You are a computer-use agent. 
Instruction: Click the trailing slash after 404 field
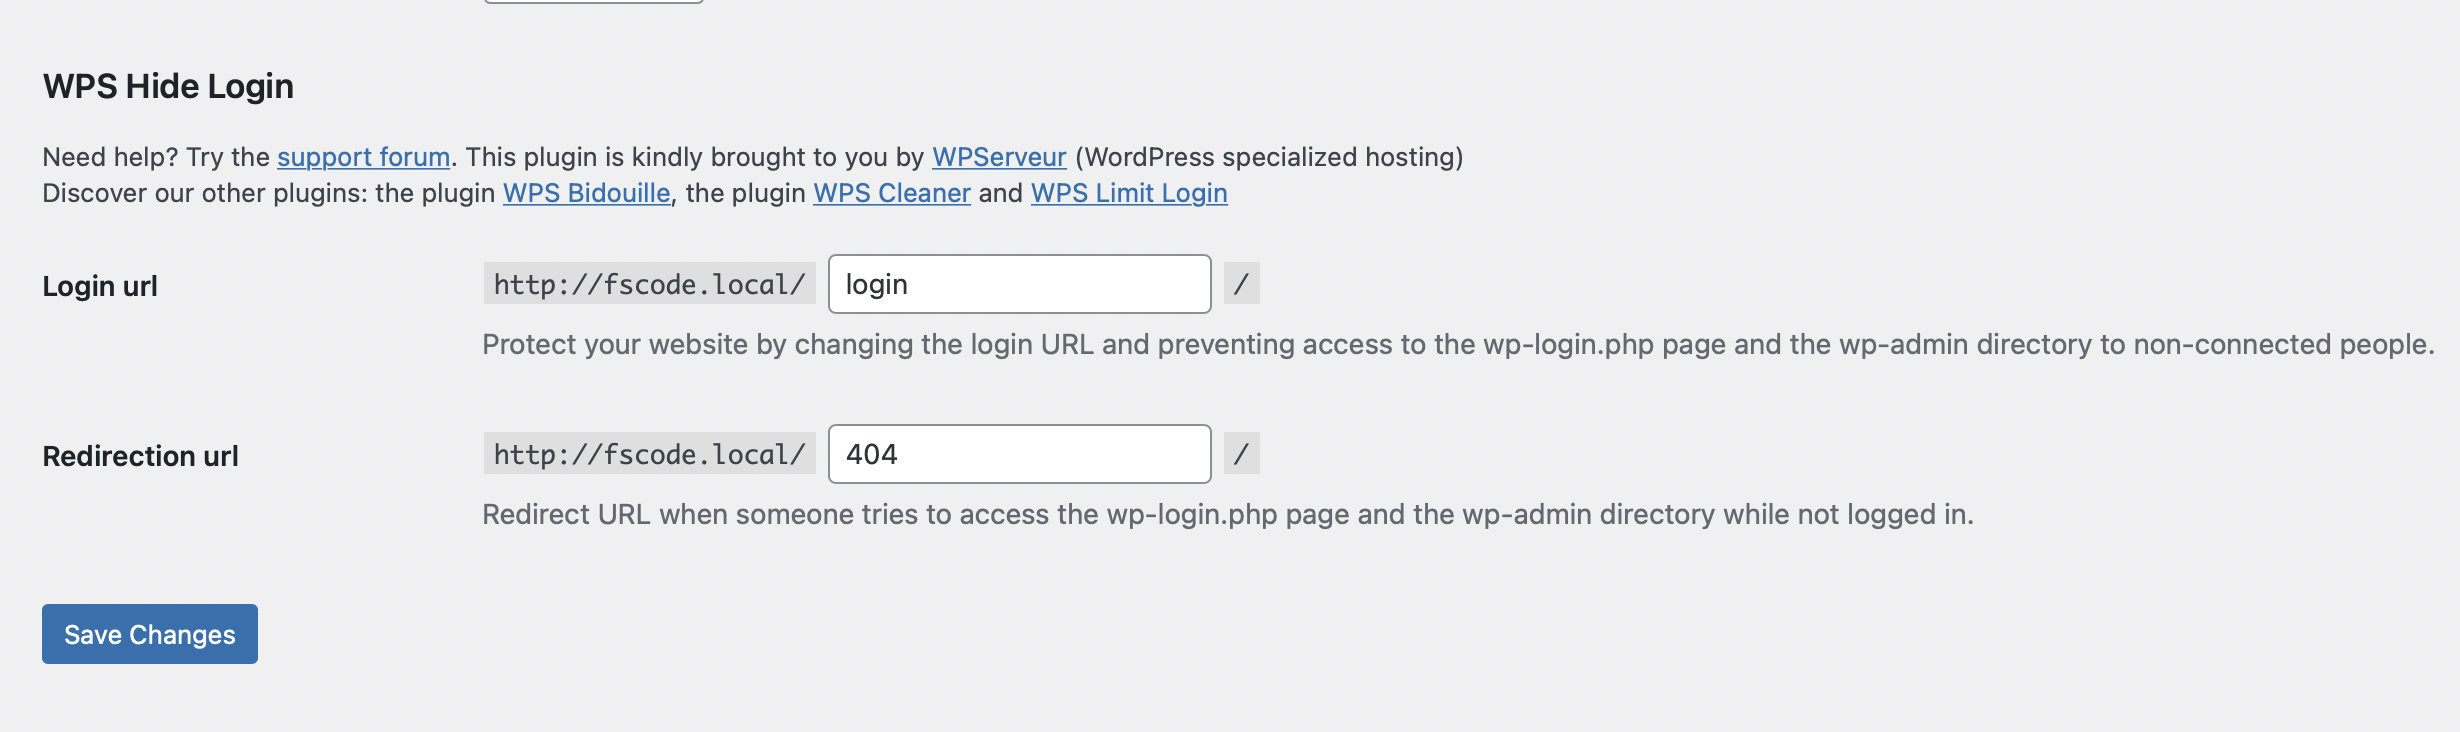pyautogui.click(x=1241, y=454)
